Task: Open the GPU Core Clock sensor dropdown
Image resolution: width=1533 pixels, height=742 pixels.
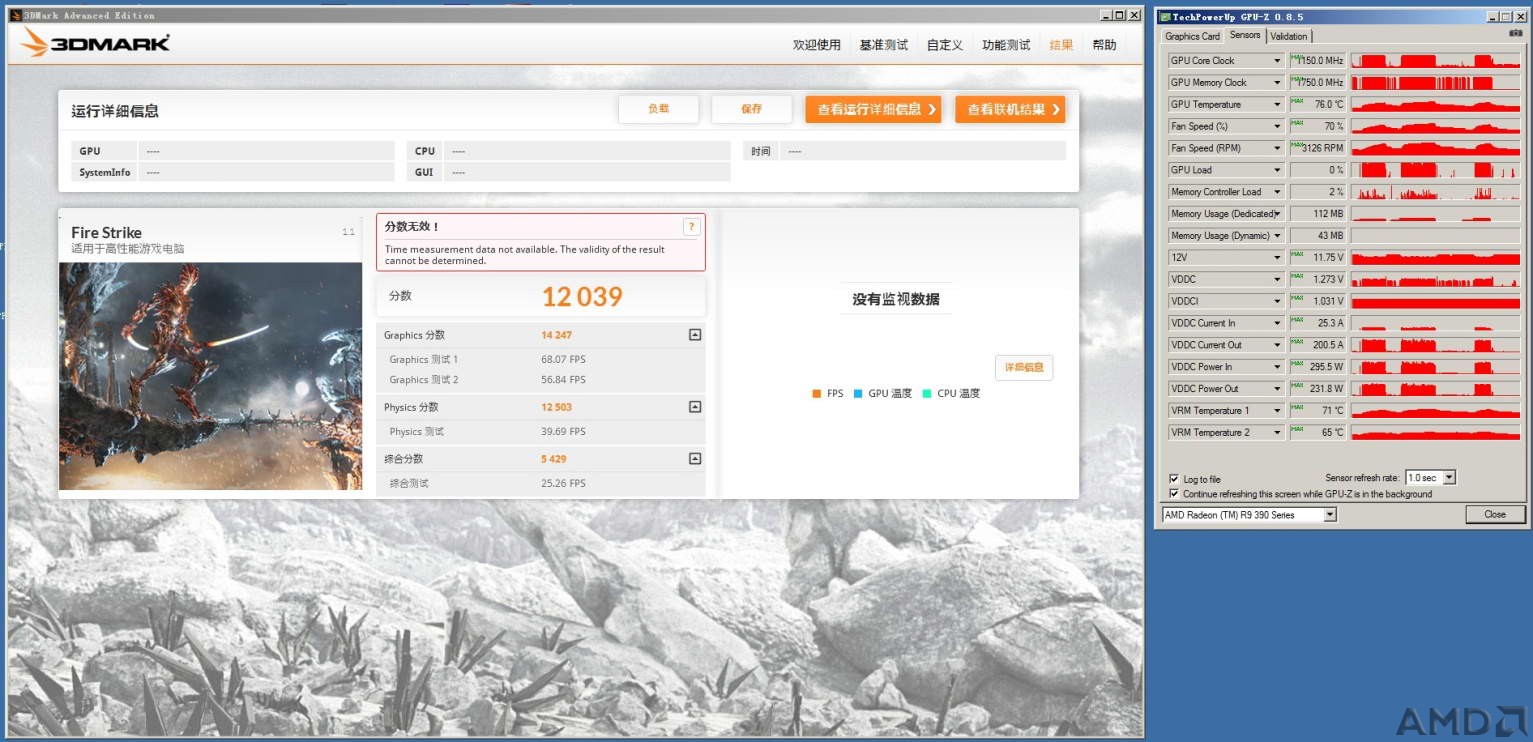Action: [1277, 61]
